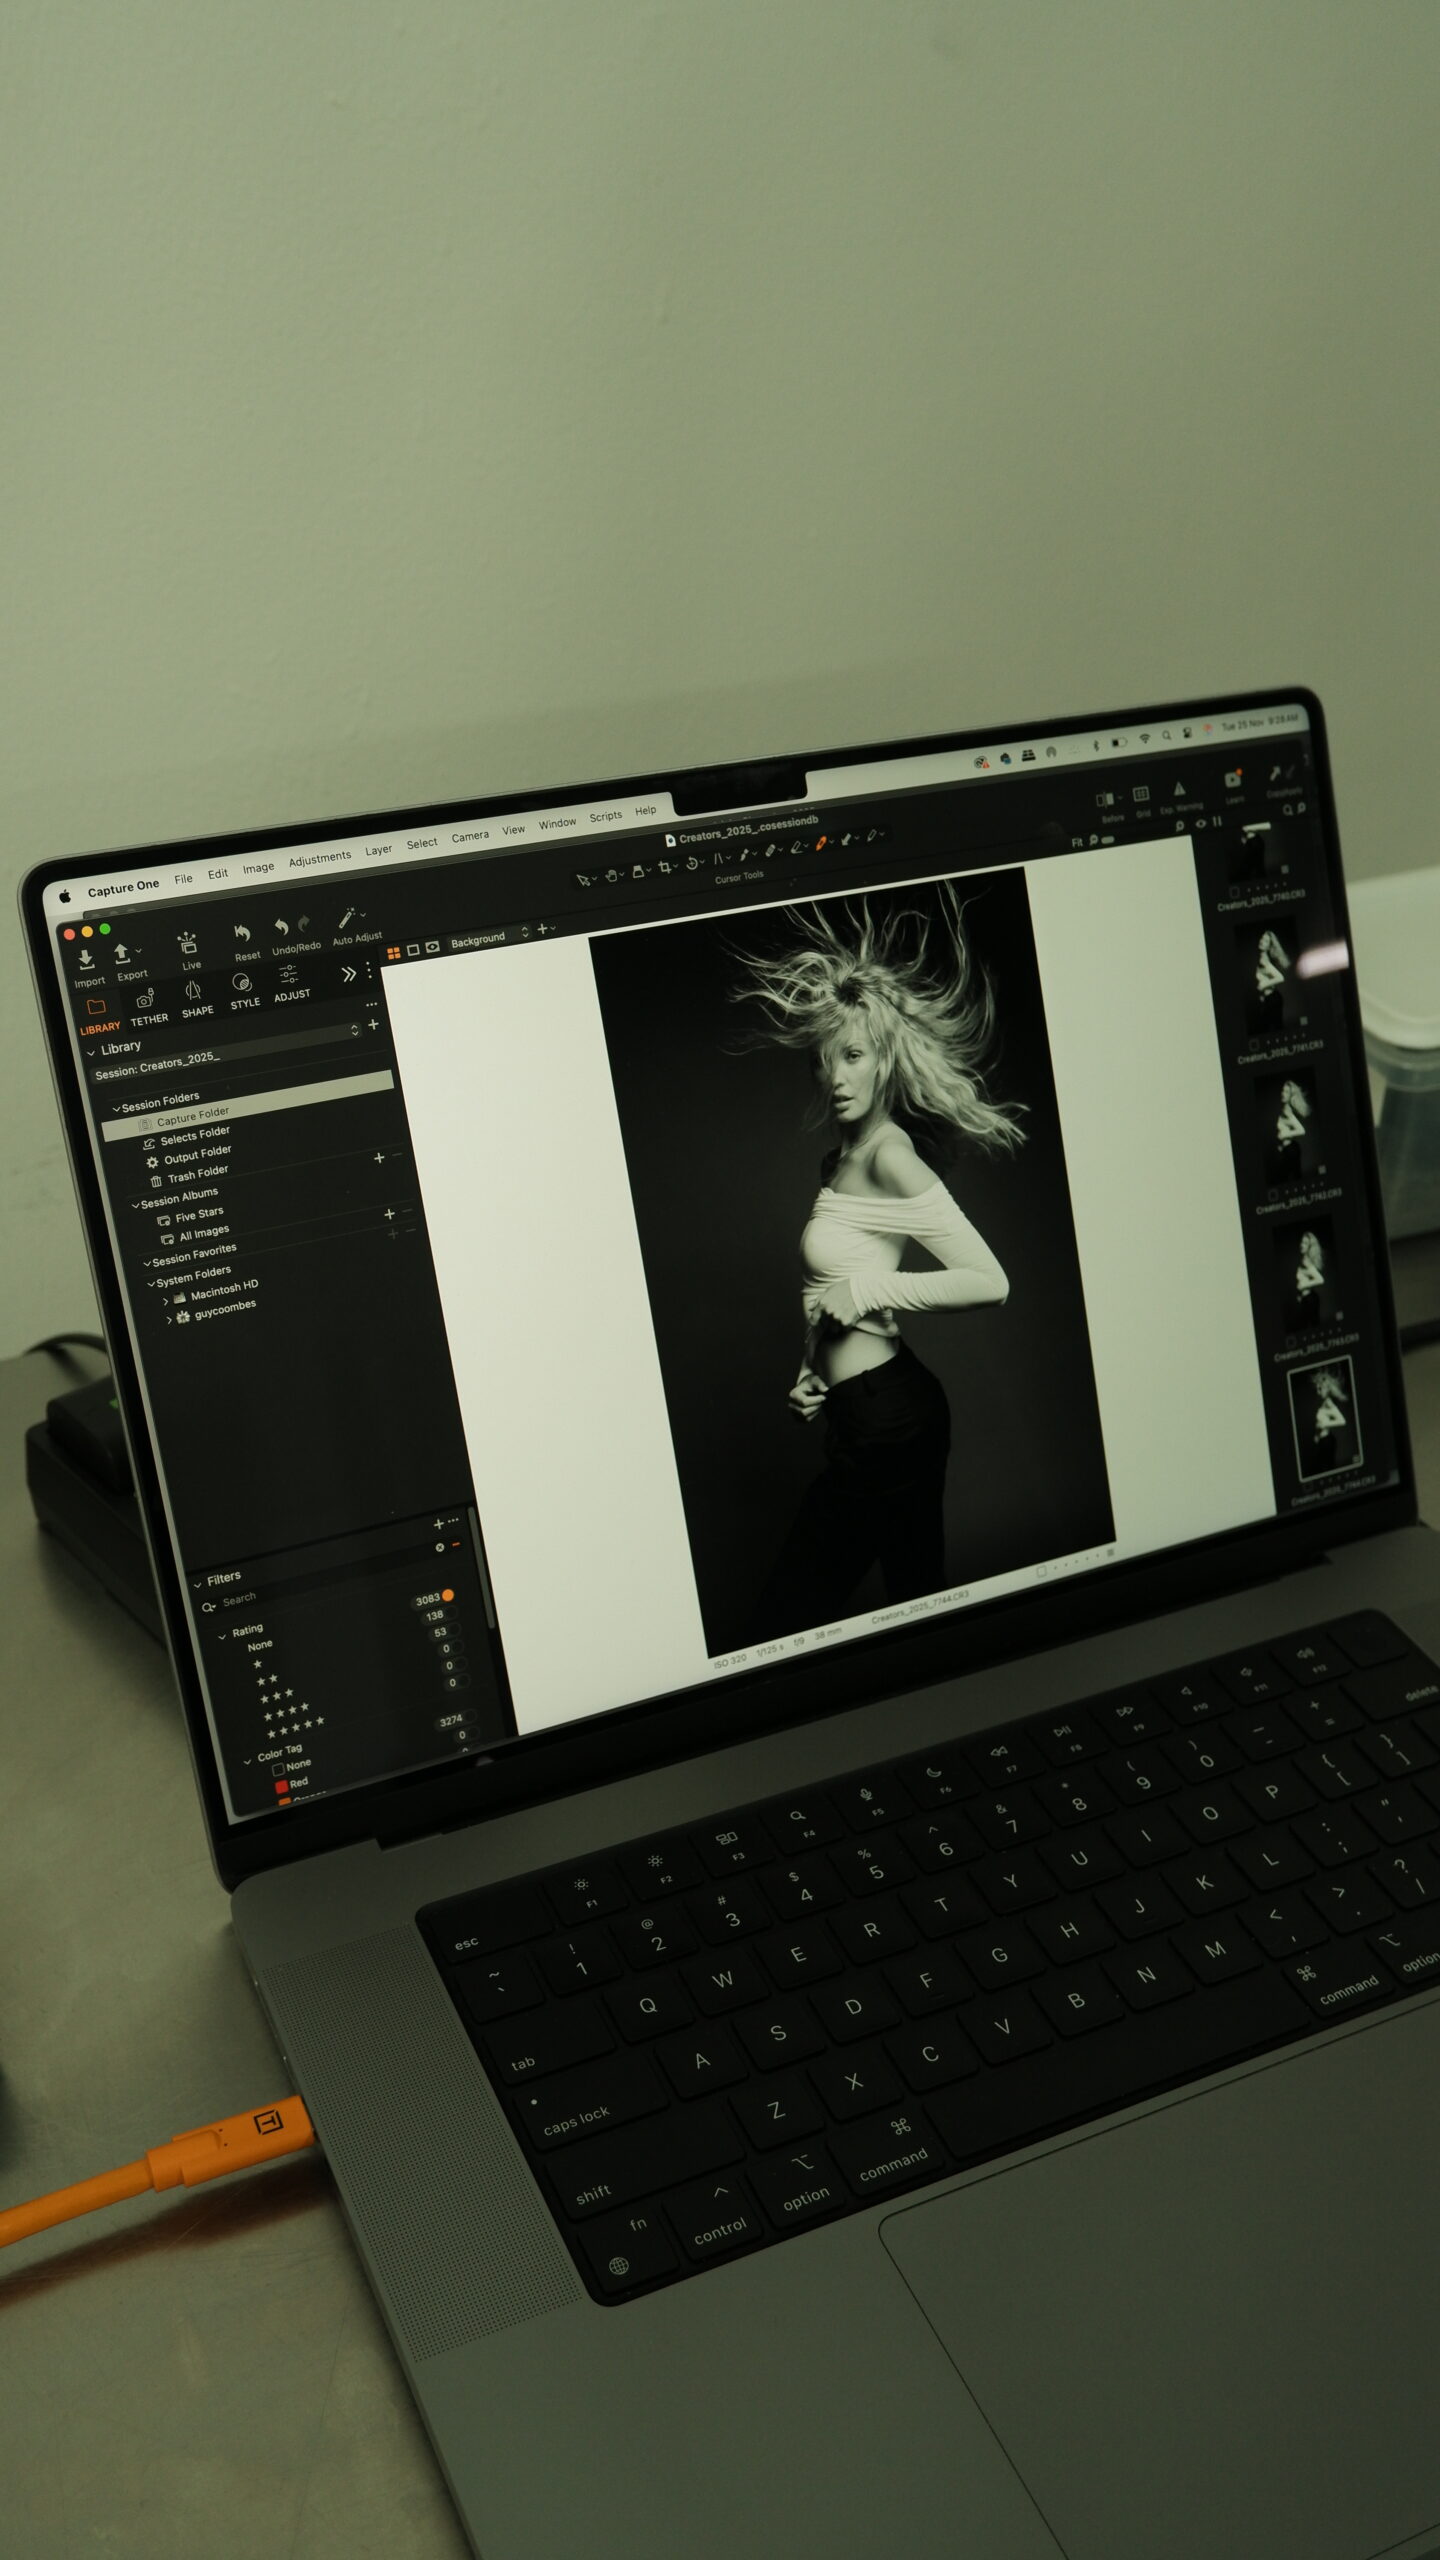The image size is (1440, 2560).
Task: Select the Crop cursor tool
Action: [664, 867]
